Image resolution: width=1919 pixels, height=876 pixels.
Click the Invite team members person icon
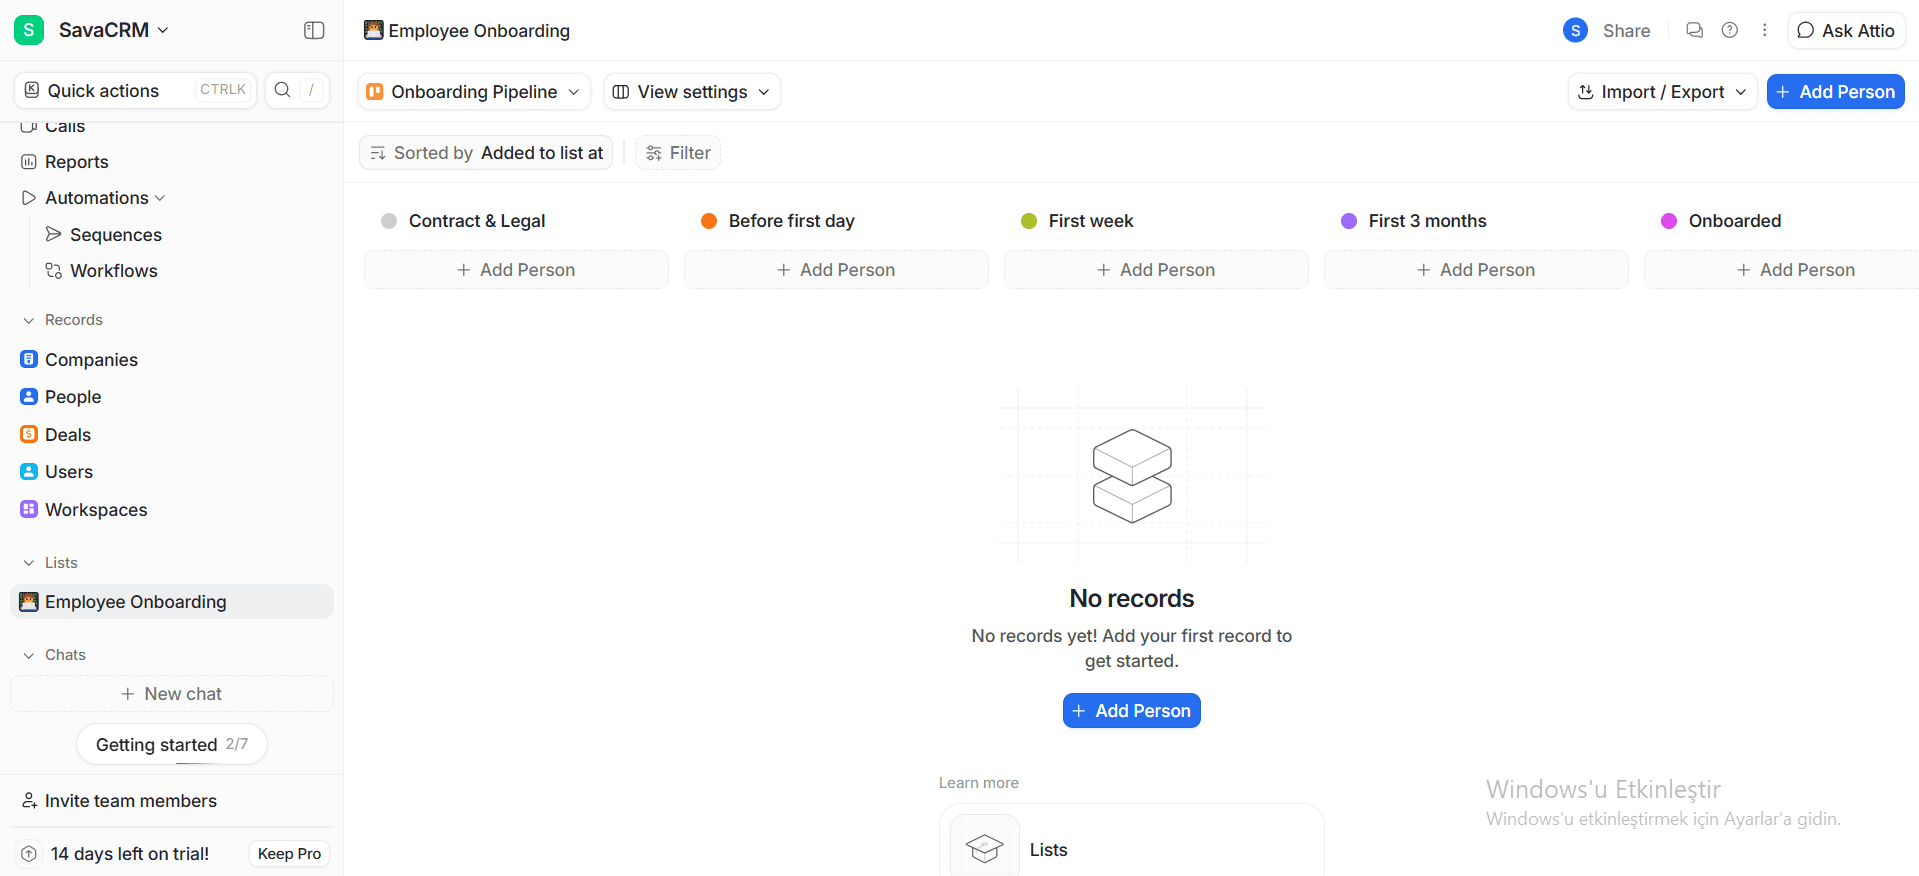(x=30, y=801)
